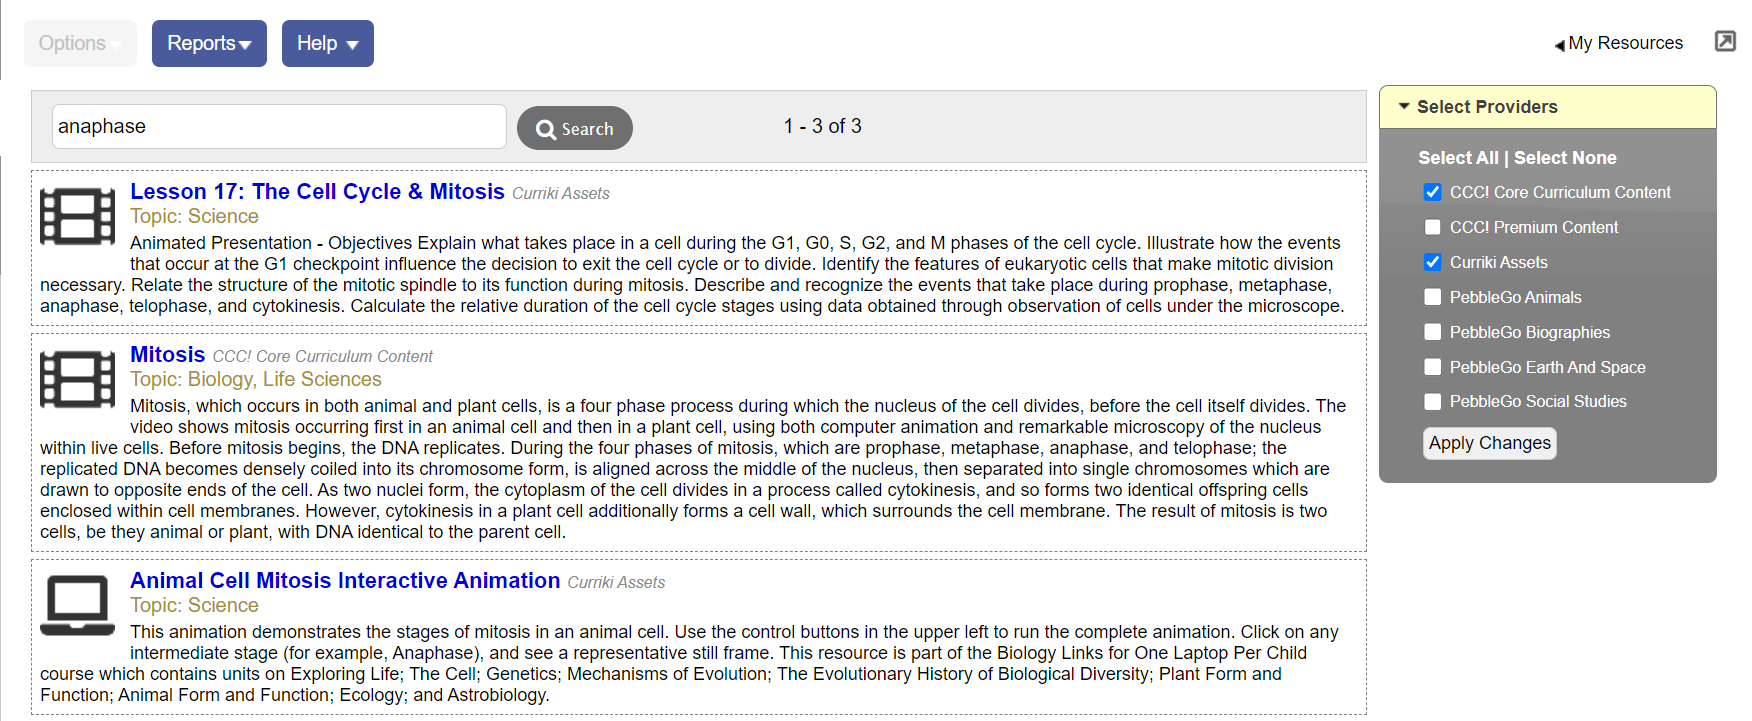This screenshot has width=1752, height=721.
Task: Open the Options menu
Action: pos(79,43)
